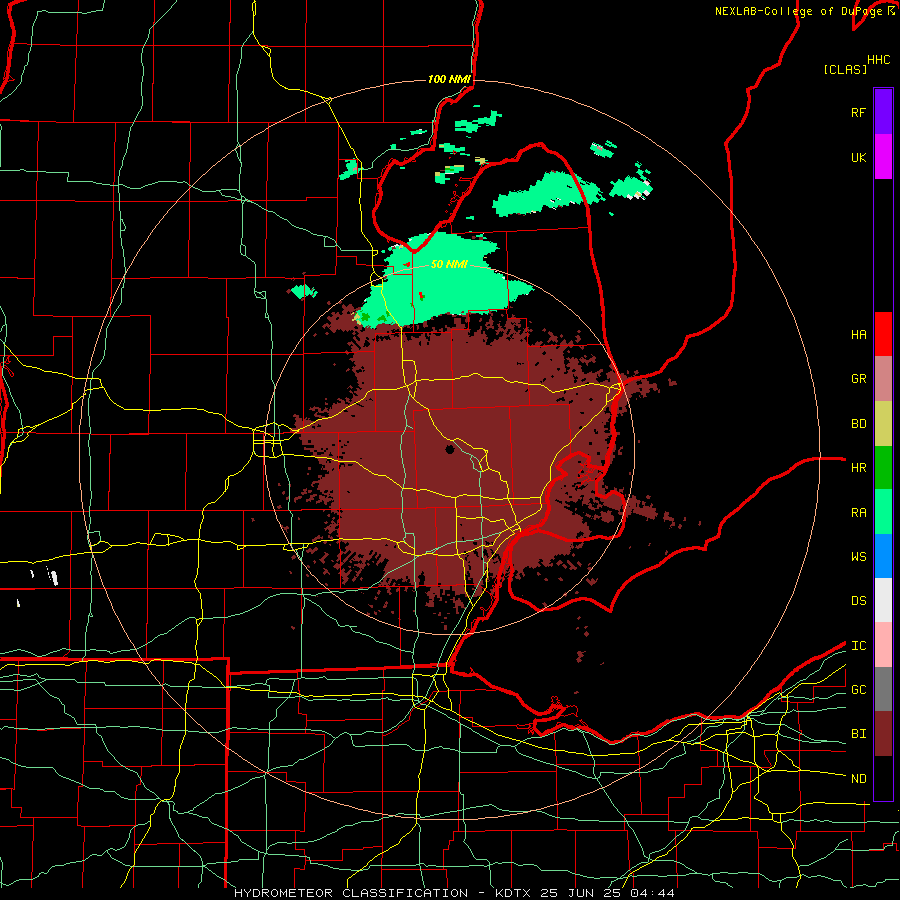Click the 'UK' legend label

point(858,157)
